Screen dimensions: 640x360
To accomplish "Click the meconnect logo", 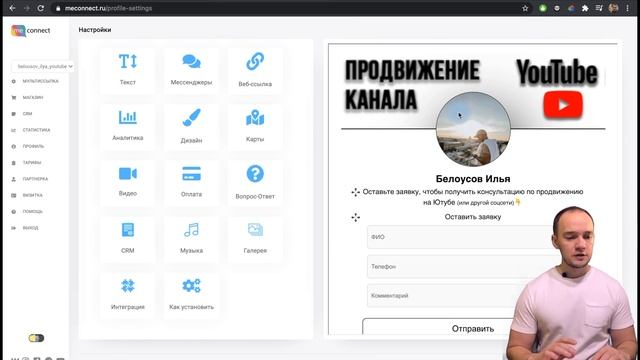I will point(31,31).
